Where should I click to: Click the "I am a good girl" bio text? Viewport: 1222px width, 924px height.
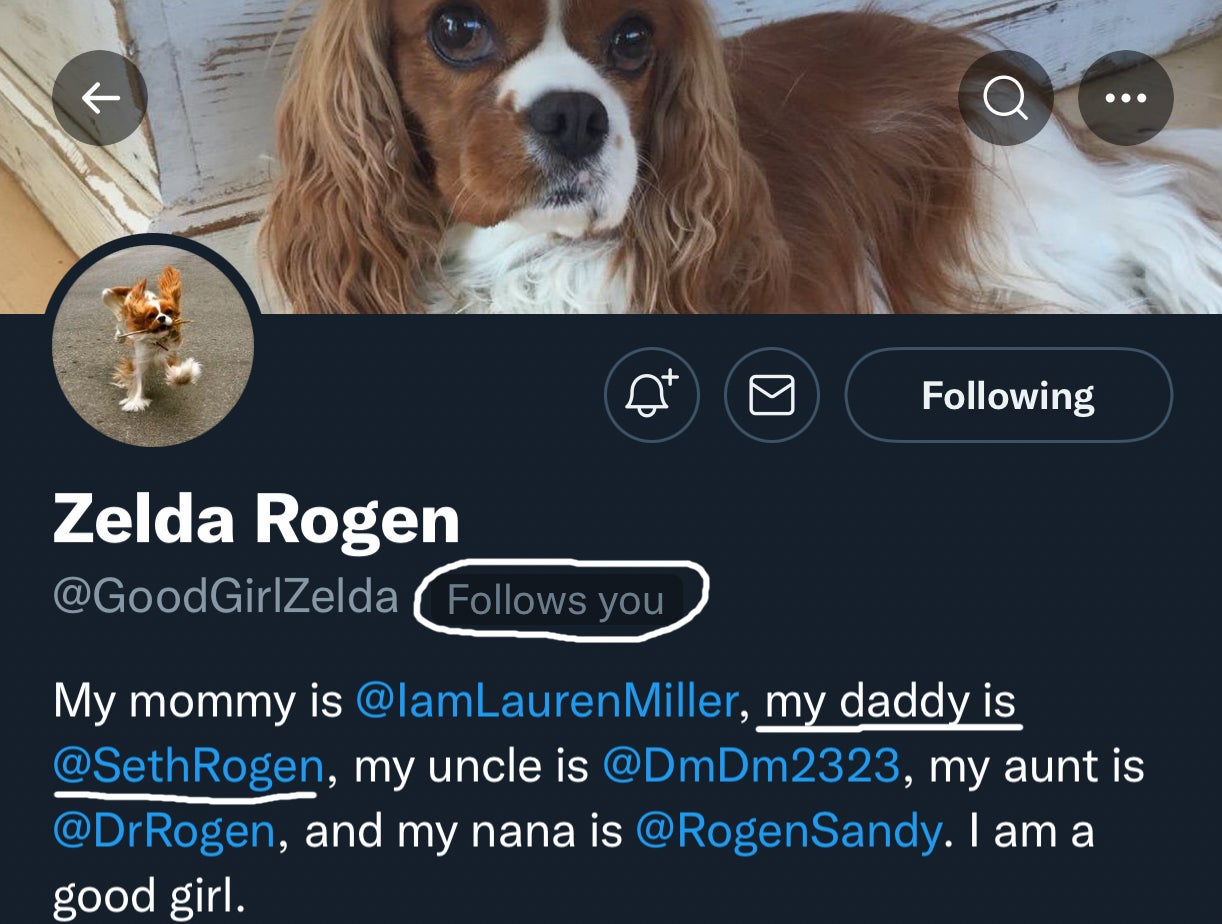pos(150,896)
